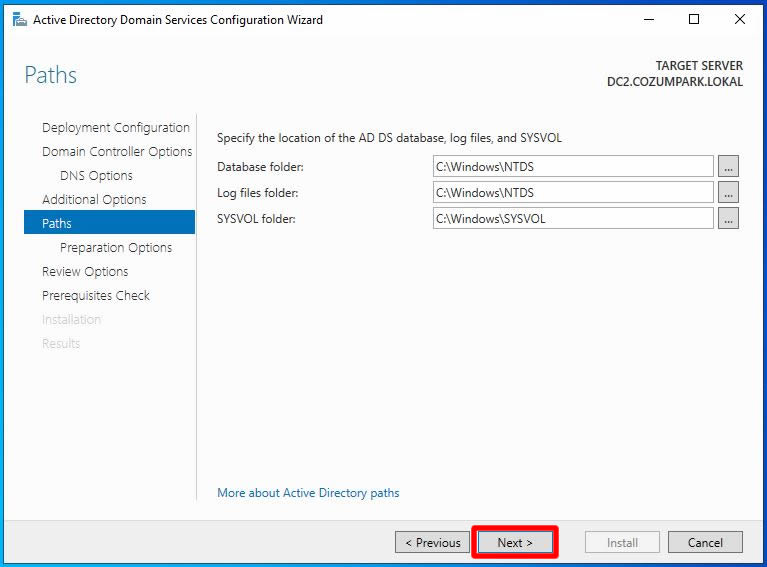Browse for the Database folder location
This screenshot has width=767, height=567.
pyautogui.click(x=728, y=167)
